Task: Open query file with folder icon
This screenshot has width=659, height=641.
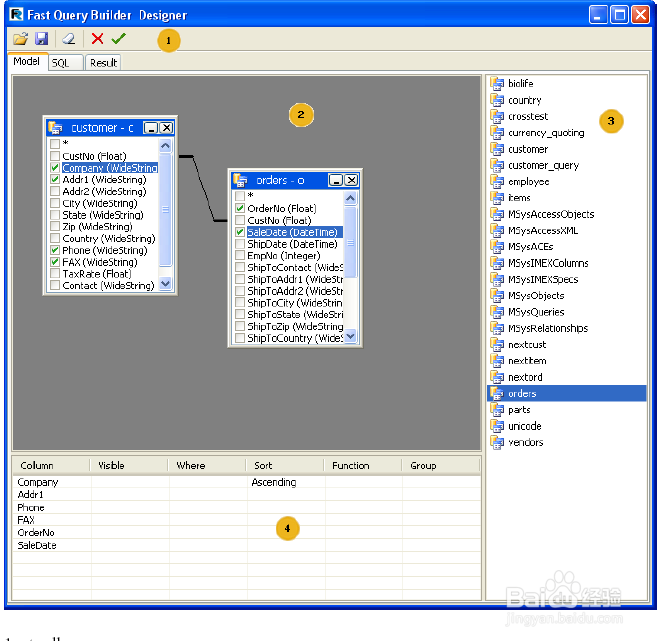Action: pos(20,39)
